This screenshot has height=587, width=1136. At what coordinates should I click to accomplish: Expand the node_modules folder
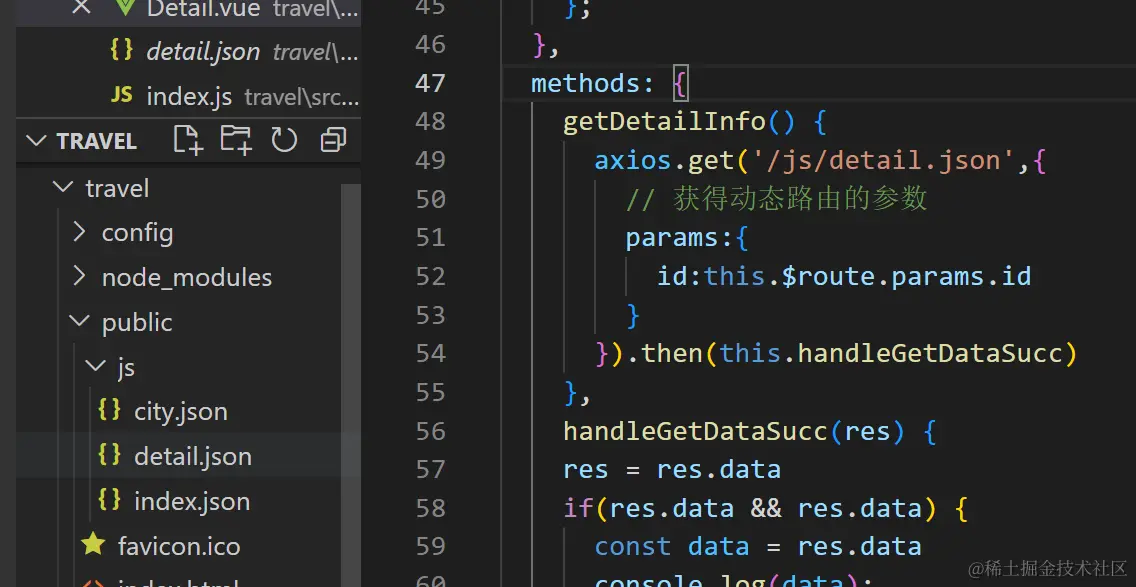[80, 277]
